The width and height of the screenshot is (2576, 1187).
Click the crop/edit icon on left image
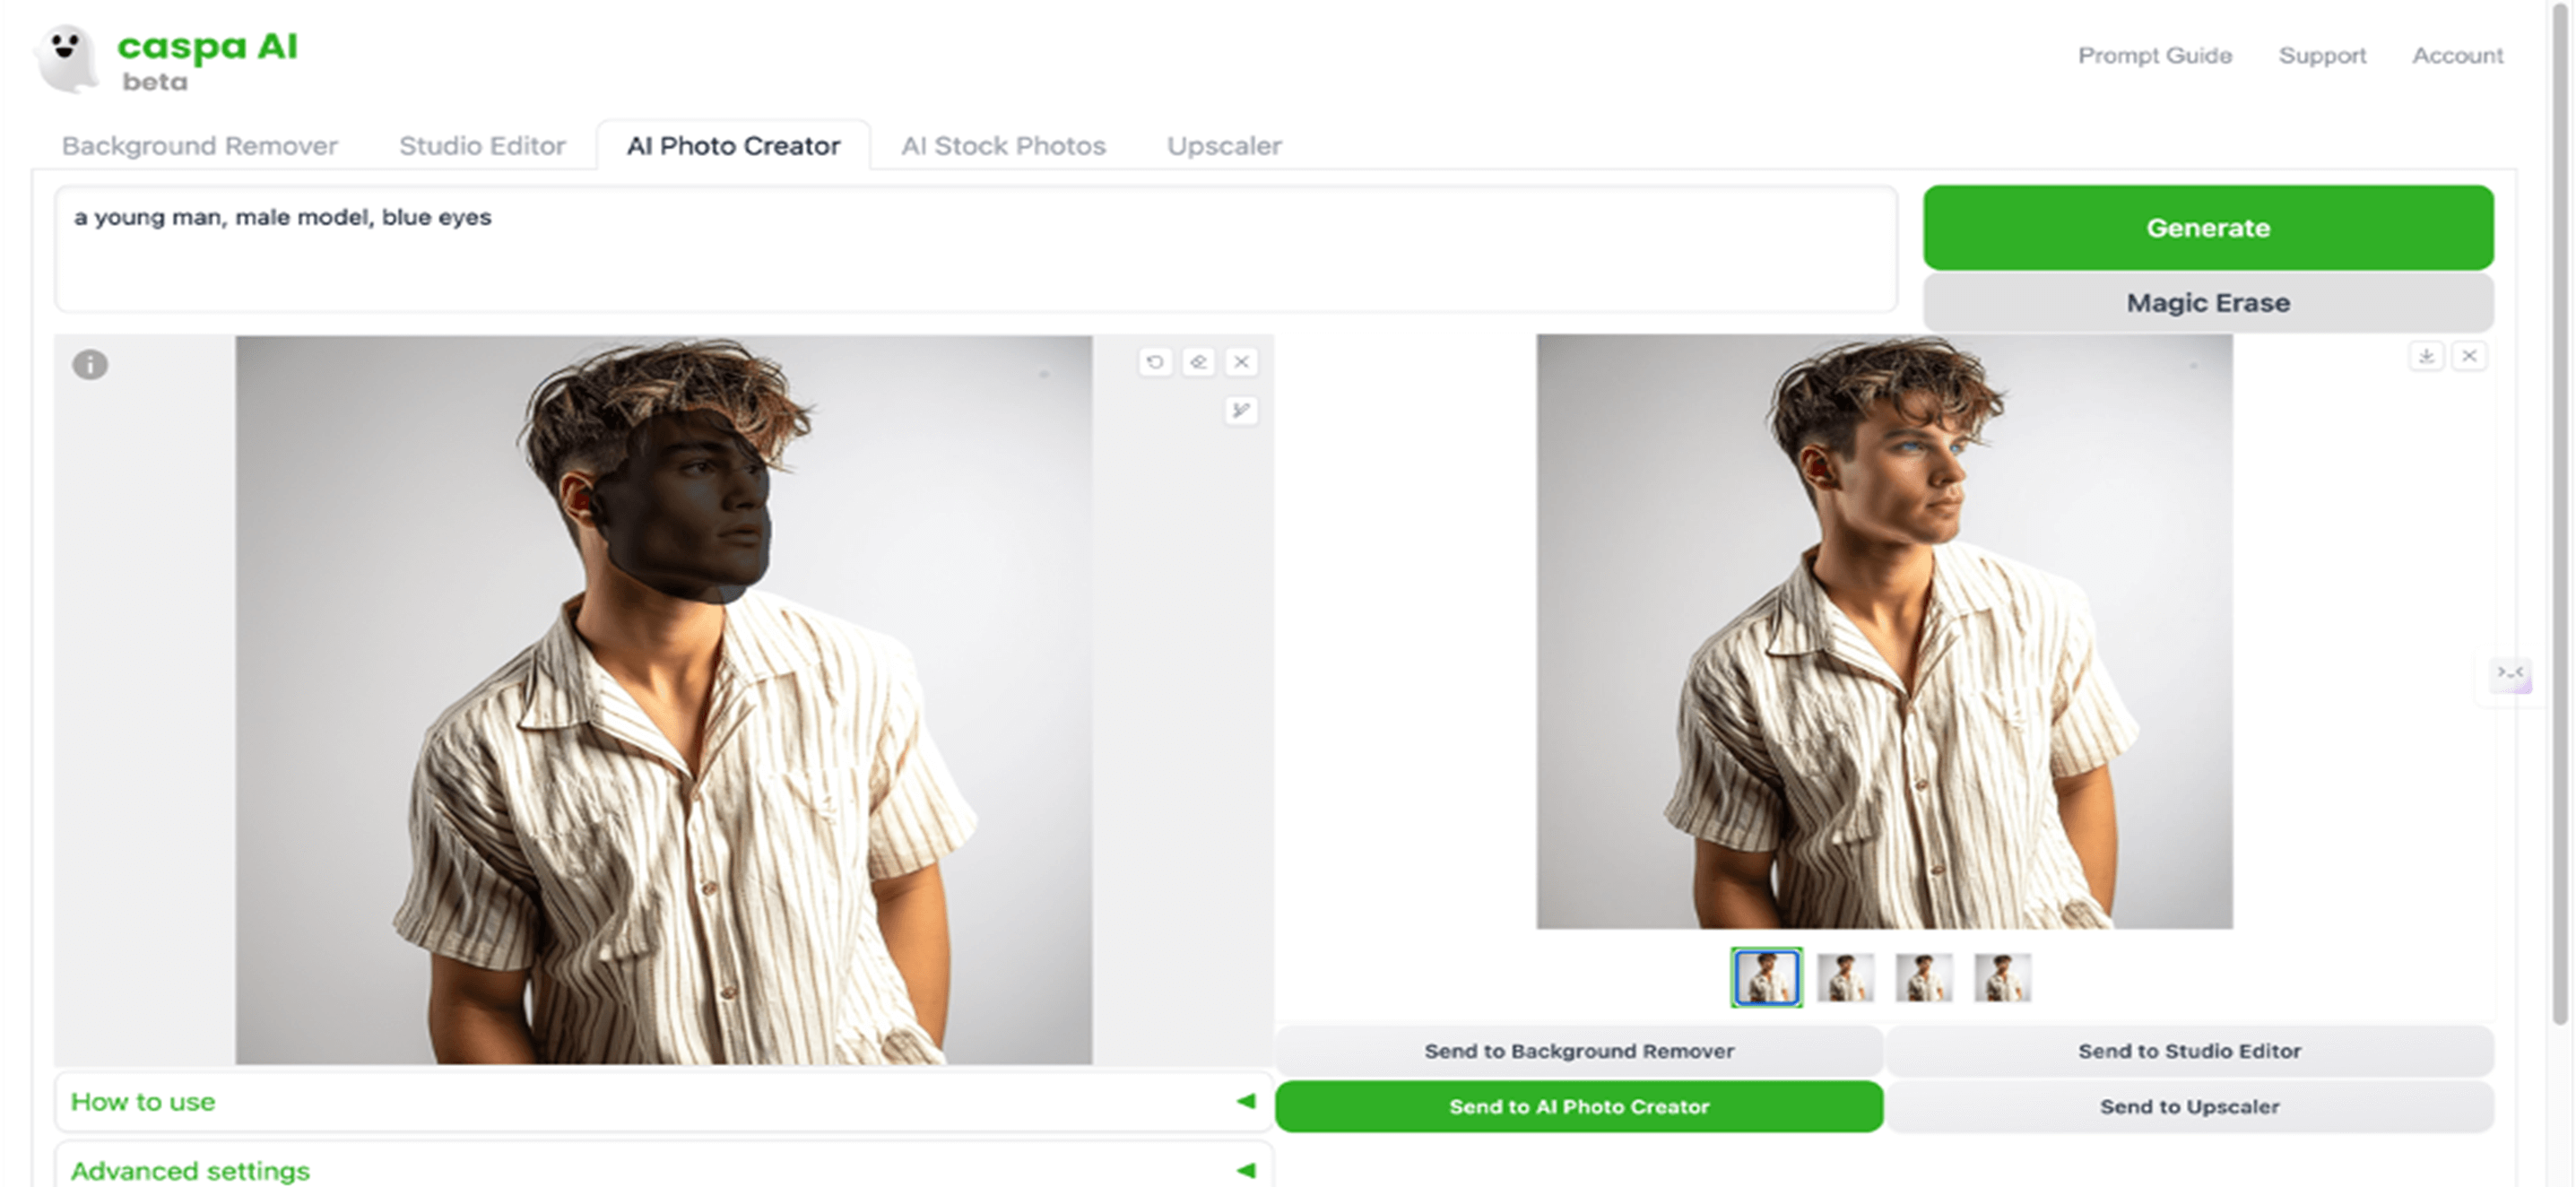[x=1242, y=411]
